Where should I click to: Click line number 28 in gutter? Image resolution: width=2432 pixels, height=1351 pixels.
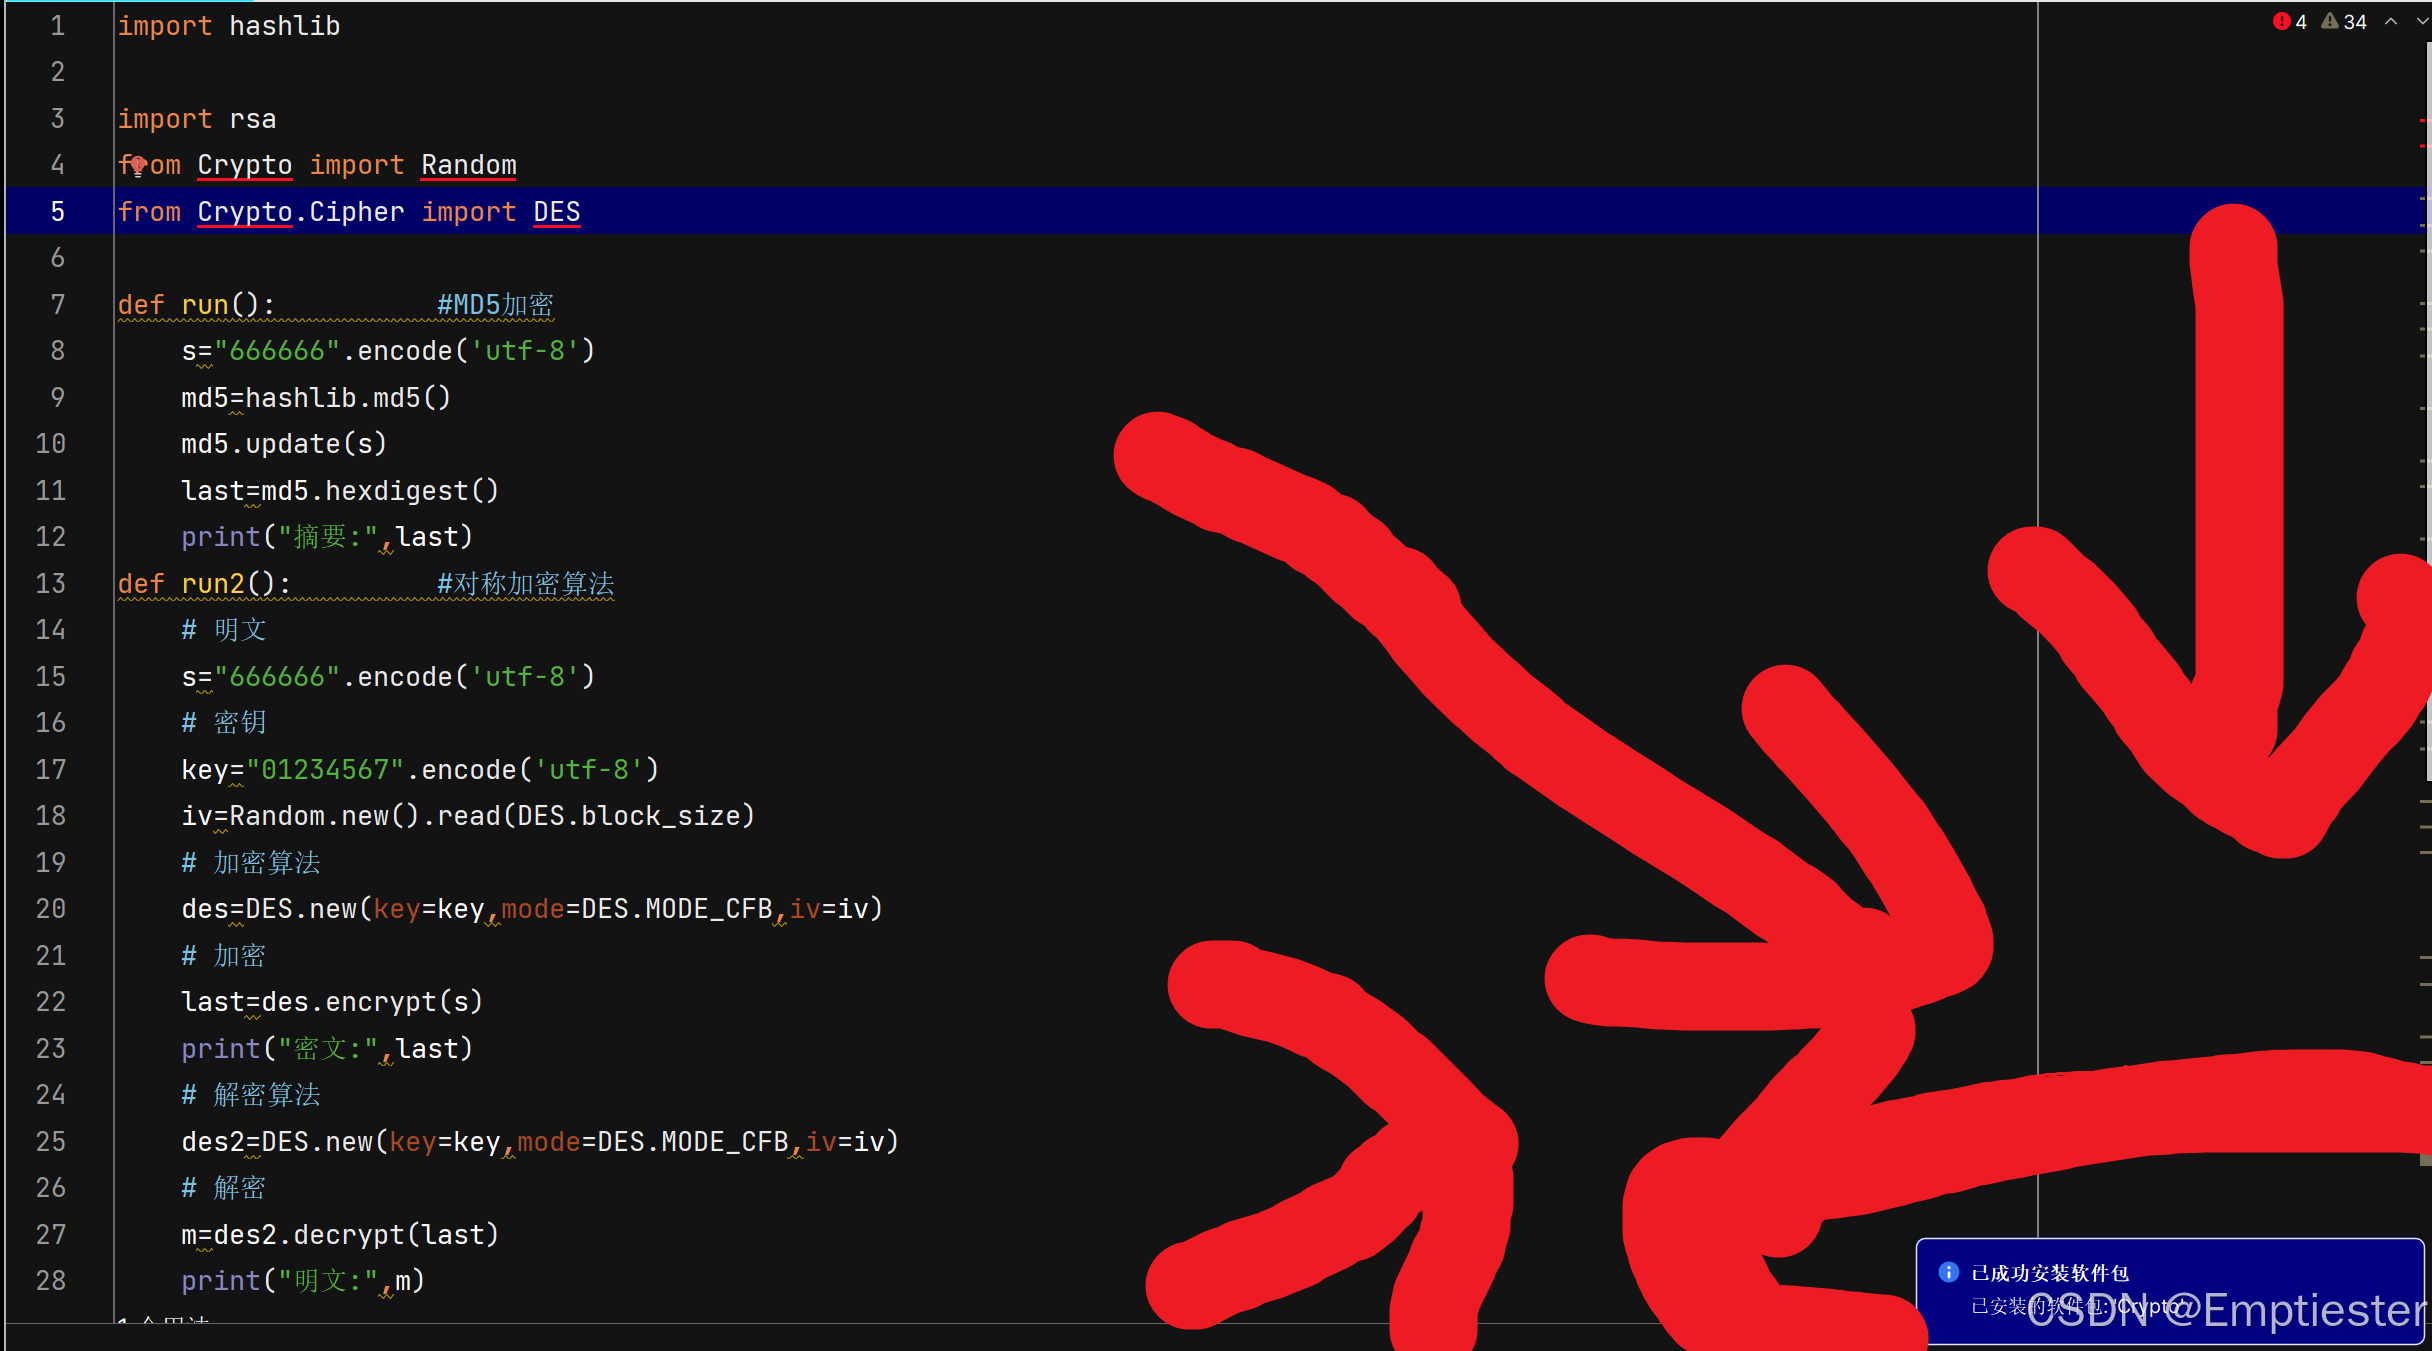point(50,1281)
